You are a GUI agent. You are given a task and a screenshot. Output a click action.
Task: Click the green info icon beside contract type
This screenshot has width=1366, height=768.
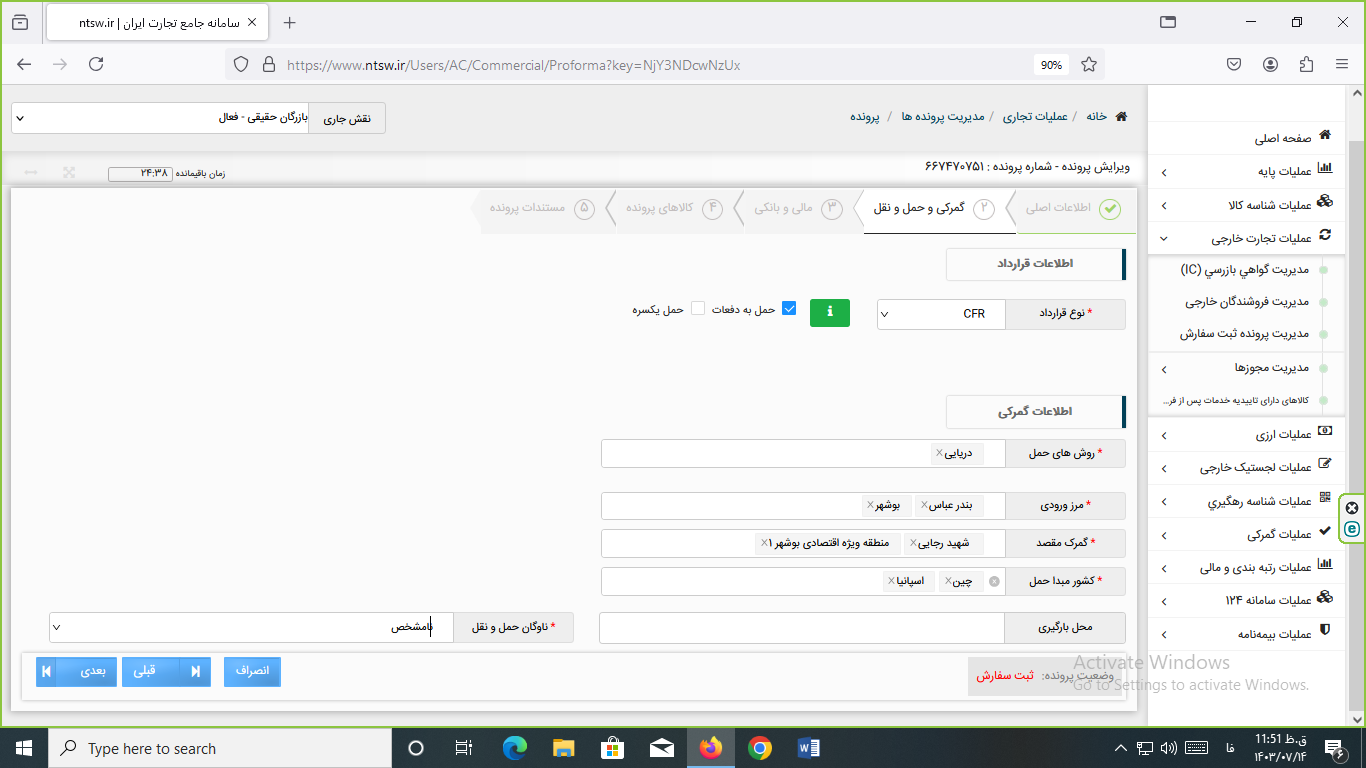tap(829, 312)
